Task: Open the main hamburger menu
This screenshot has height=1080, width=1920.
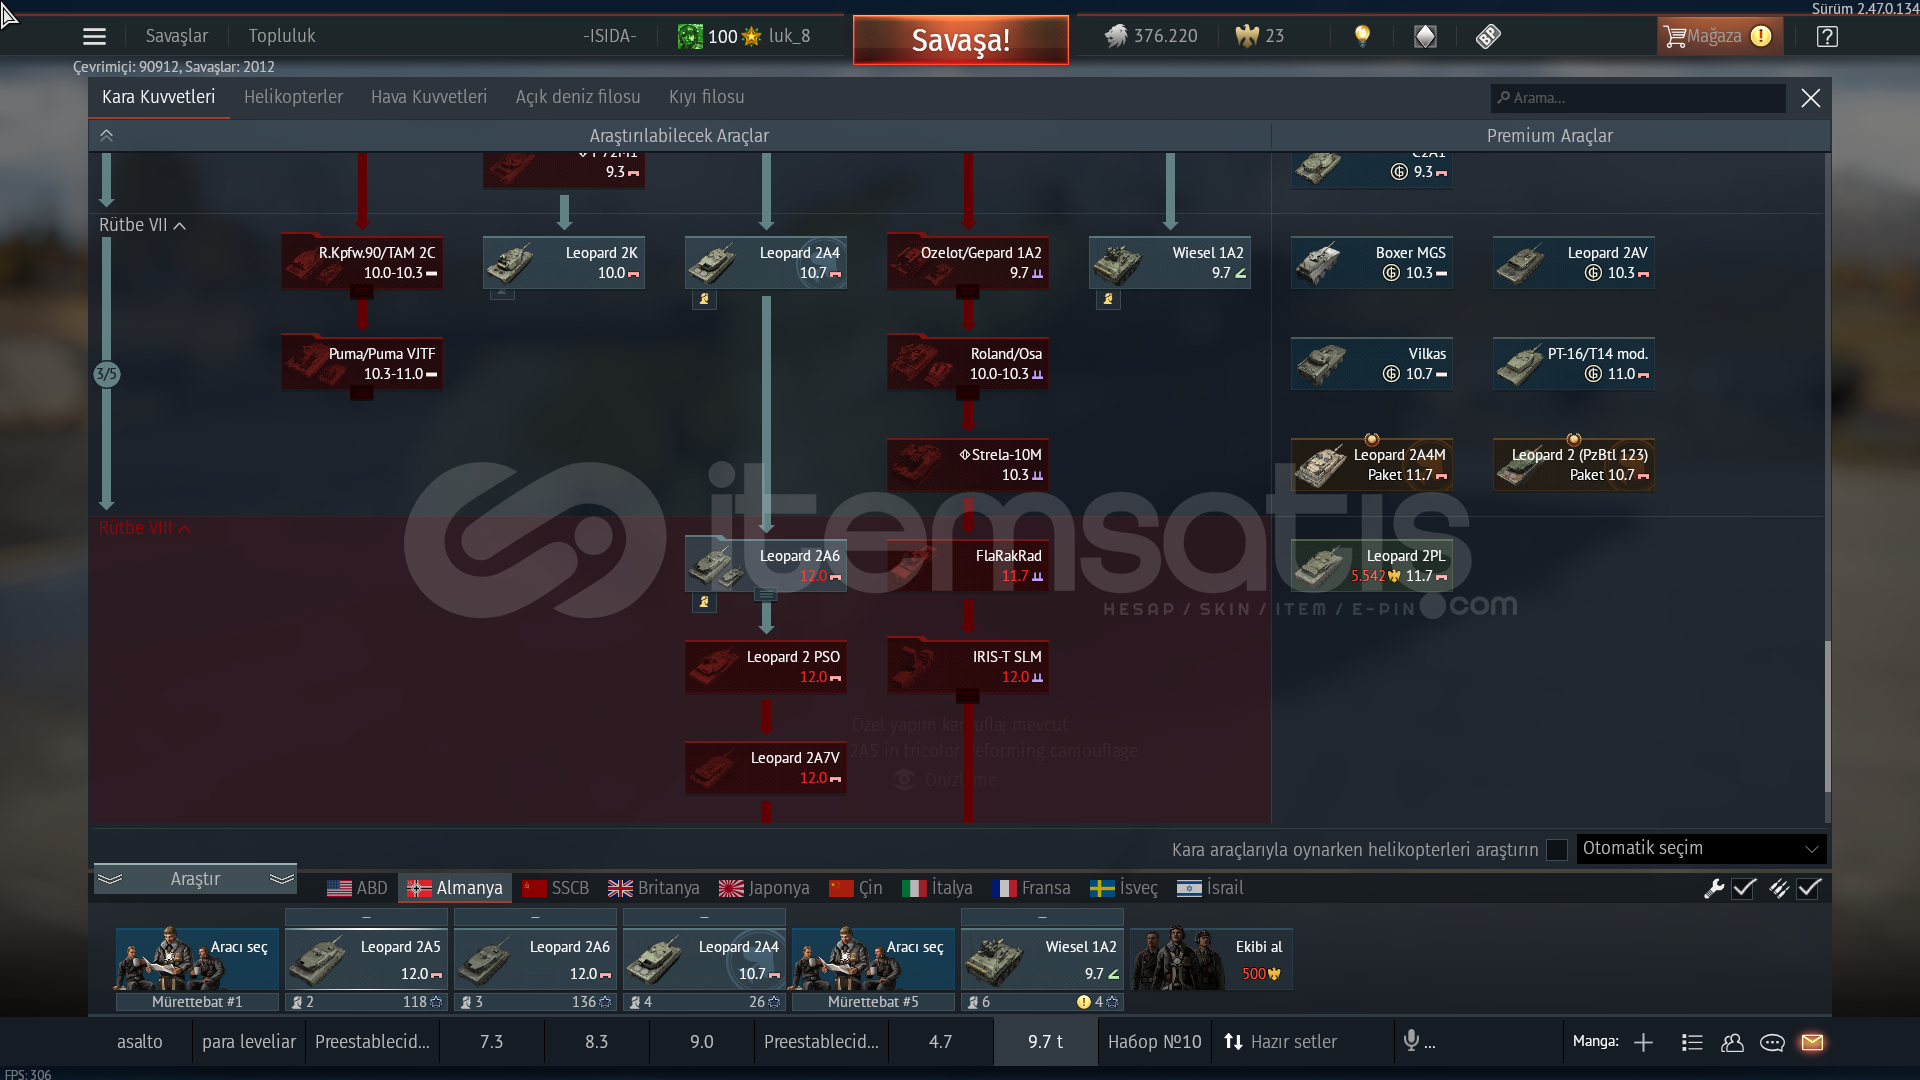Action: click(x=94, y=37)
